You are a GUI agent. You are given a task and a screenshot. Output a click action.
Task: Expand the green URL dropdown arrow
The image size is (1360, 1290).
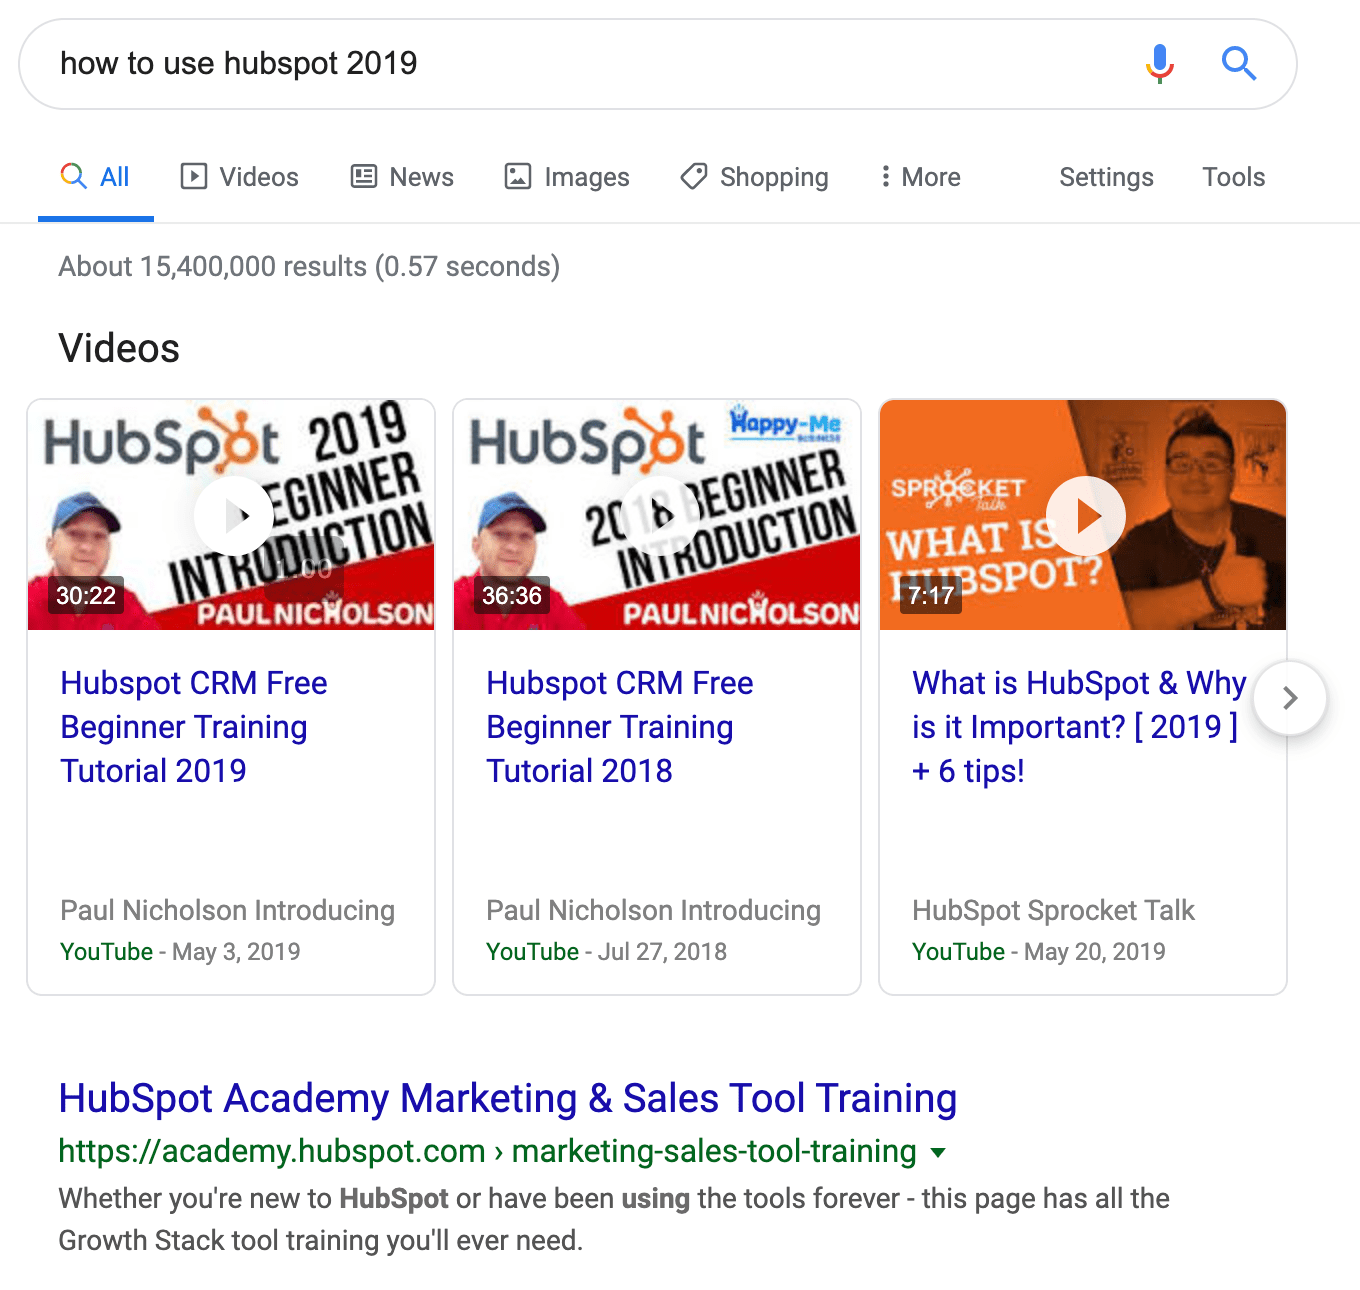(x=938, y=1152)
